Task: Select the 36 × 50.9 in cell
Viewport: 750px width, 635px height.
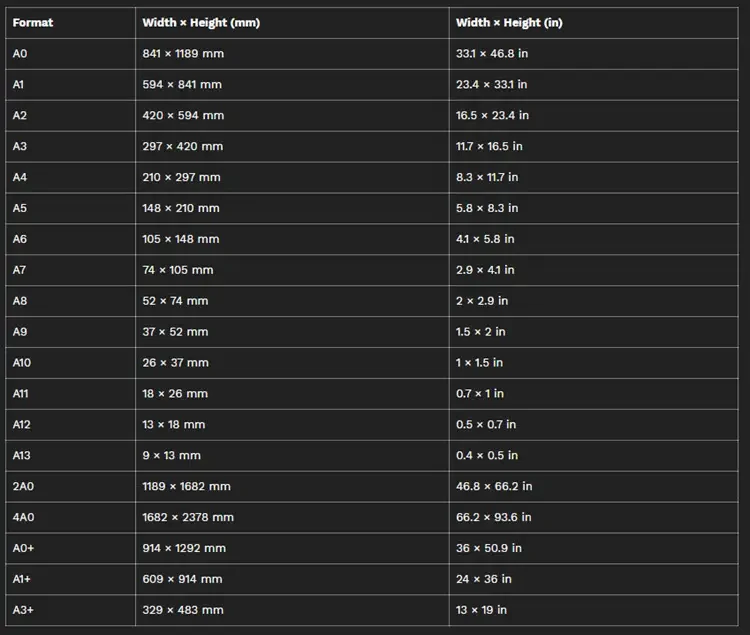Action: [489, 548]
